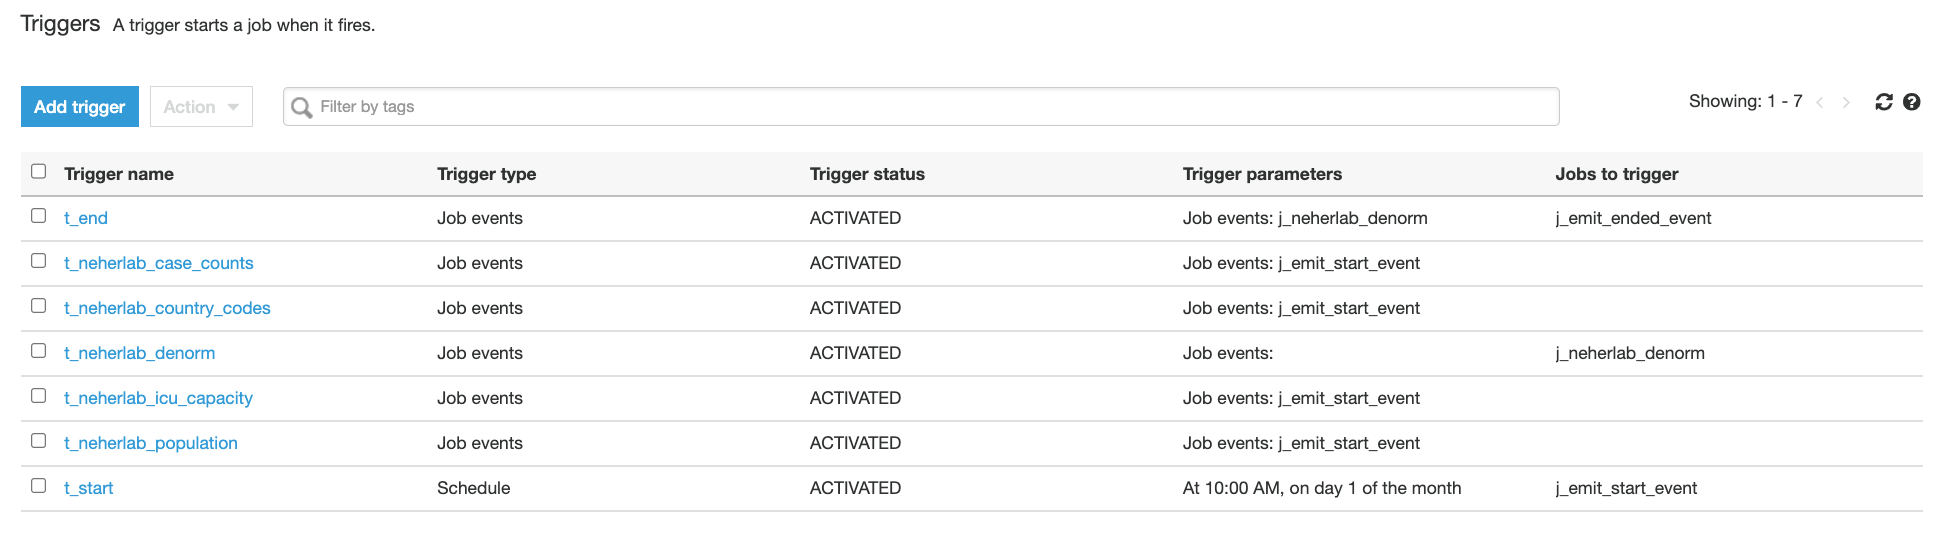The image size is (1949, 539).
Task: Toggle the select-all triggers checkbox
Action: (39, 171)
